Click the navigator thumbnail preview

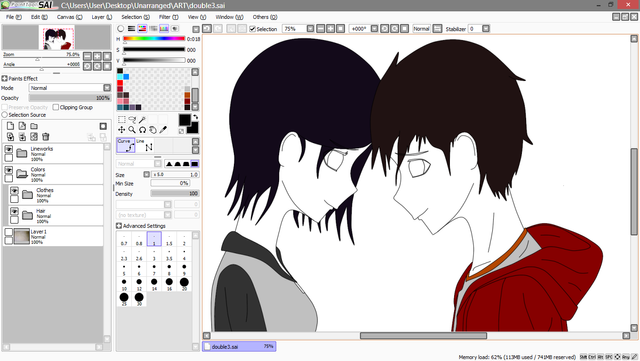point(57,38)
